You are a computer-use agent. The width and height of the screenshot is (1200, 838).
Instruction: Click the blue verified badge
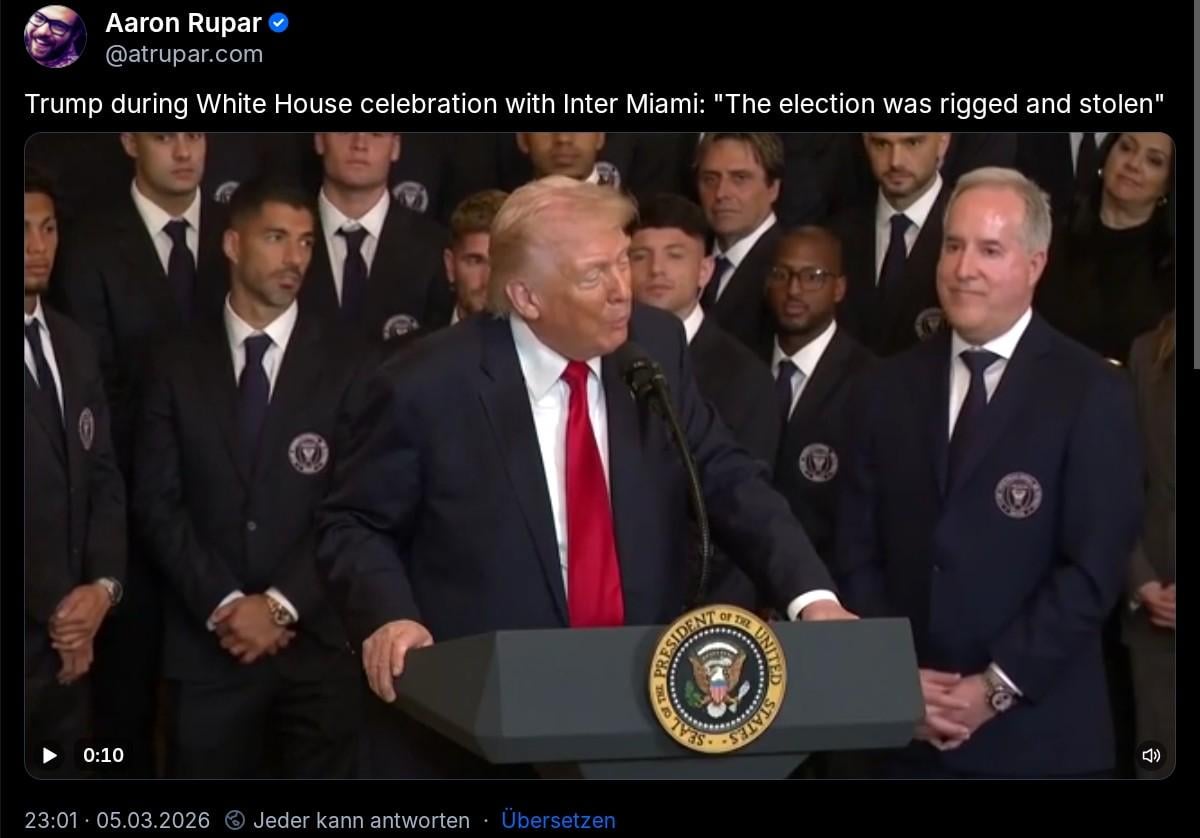(x=279, y=22)
